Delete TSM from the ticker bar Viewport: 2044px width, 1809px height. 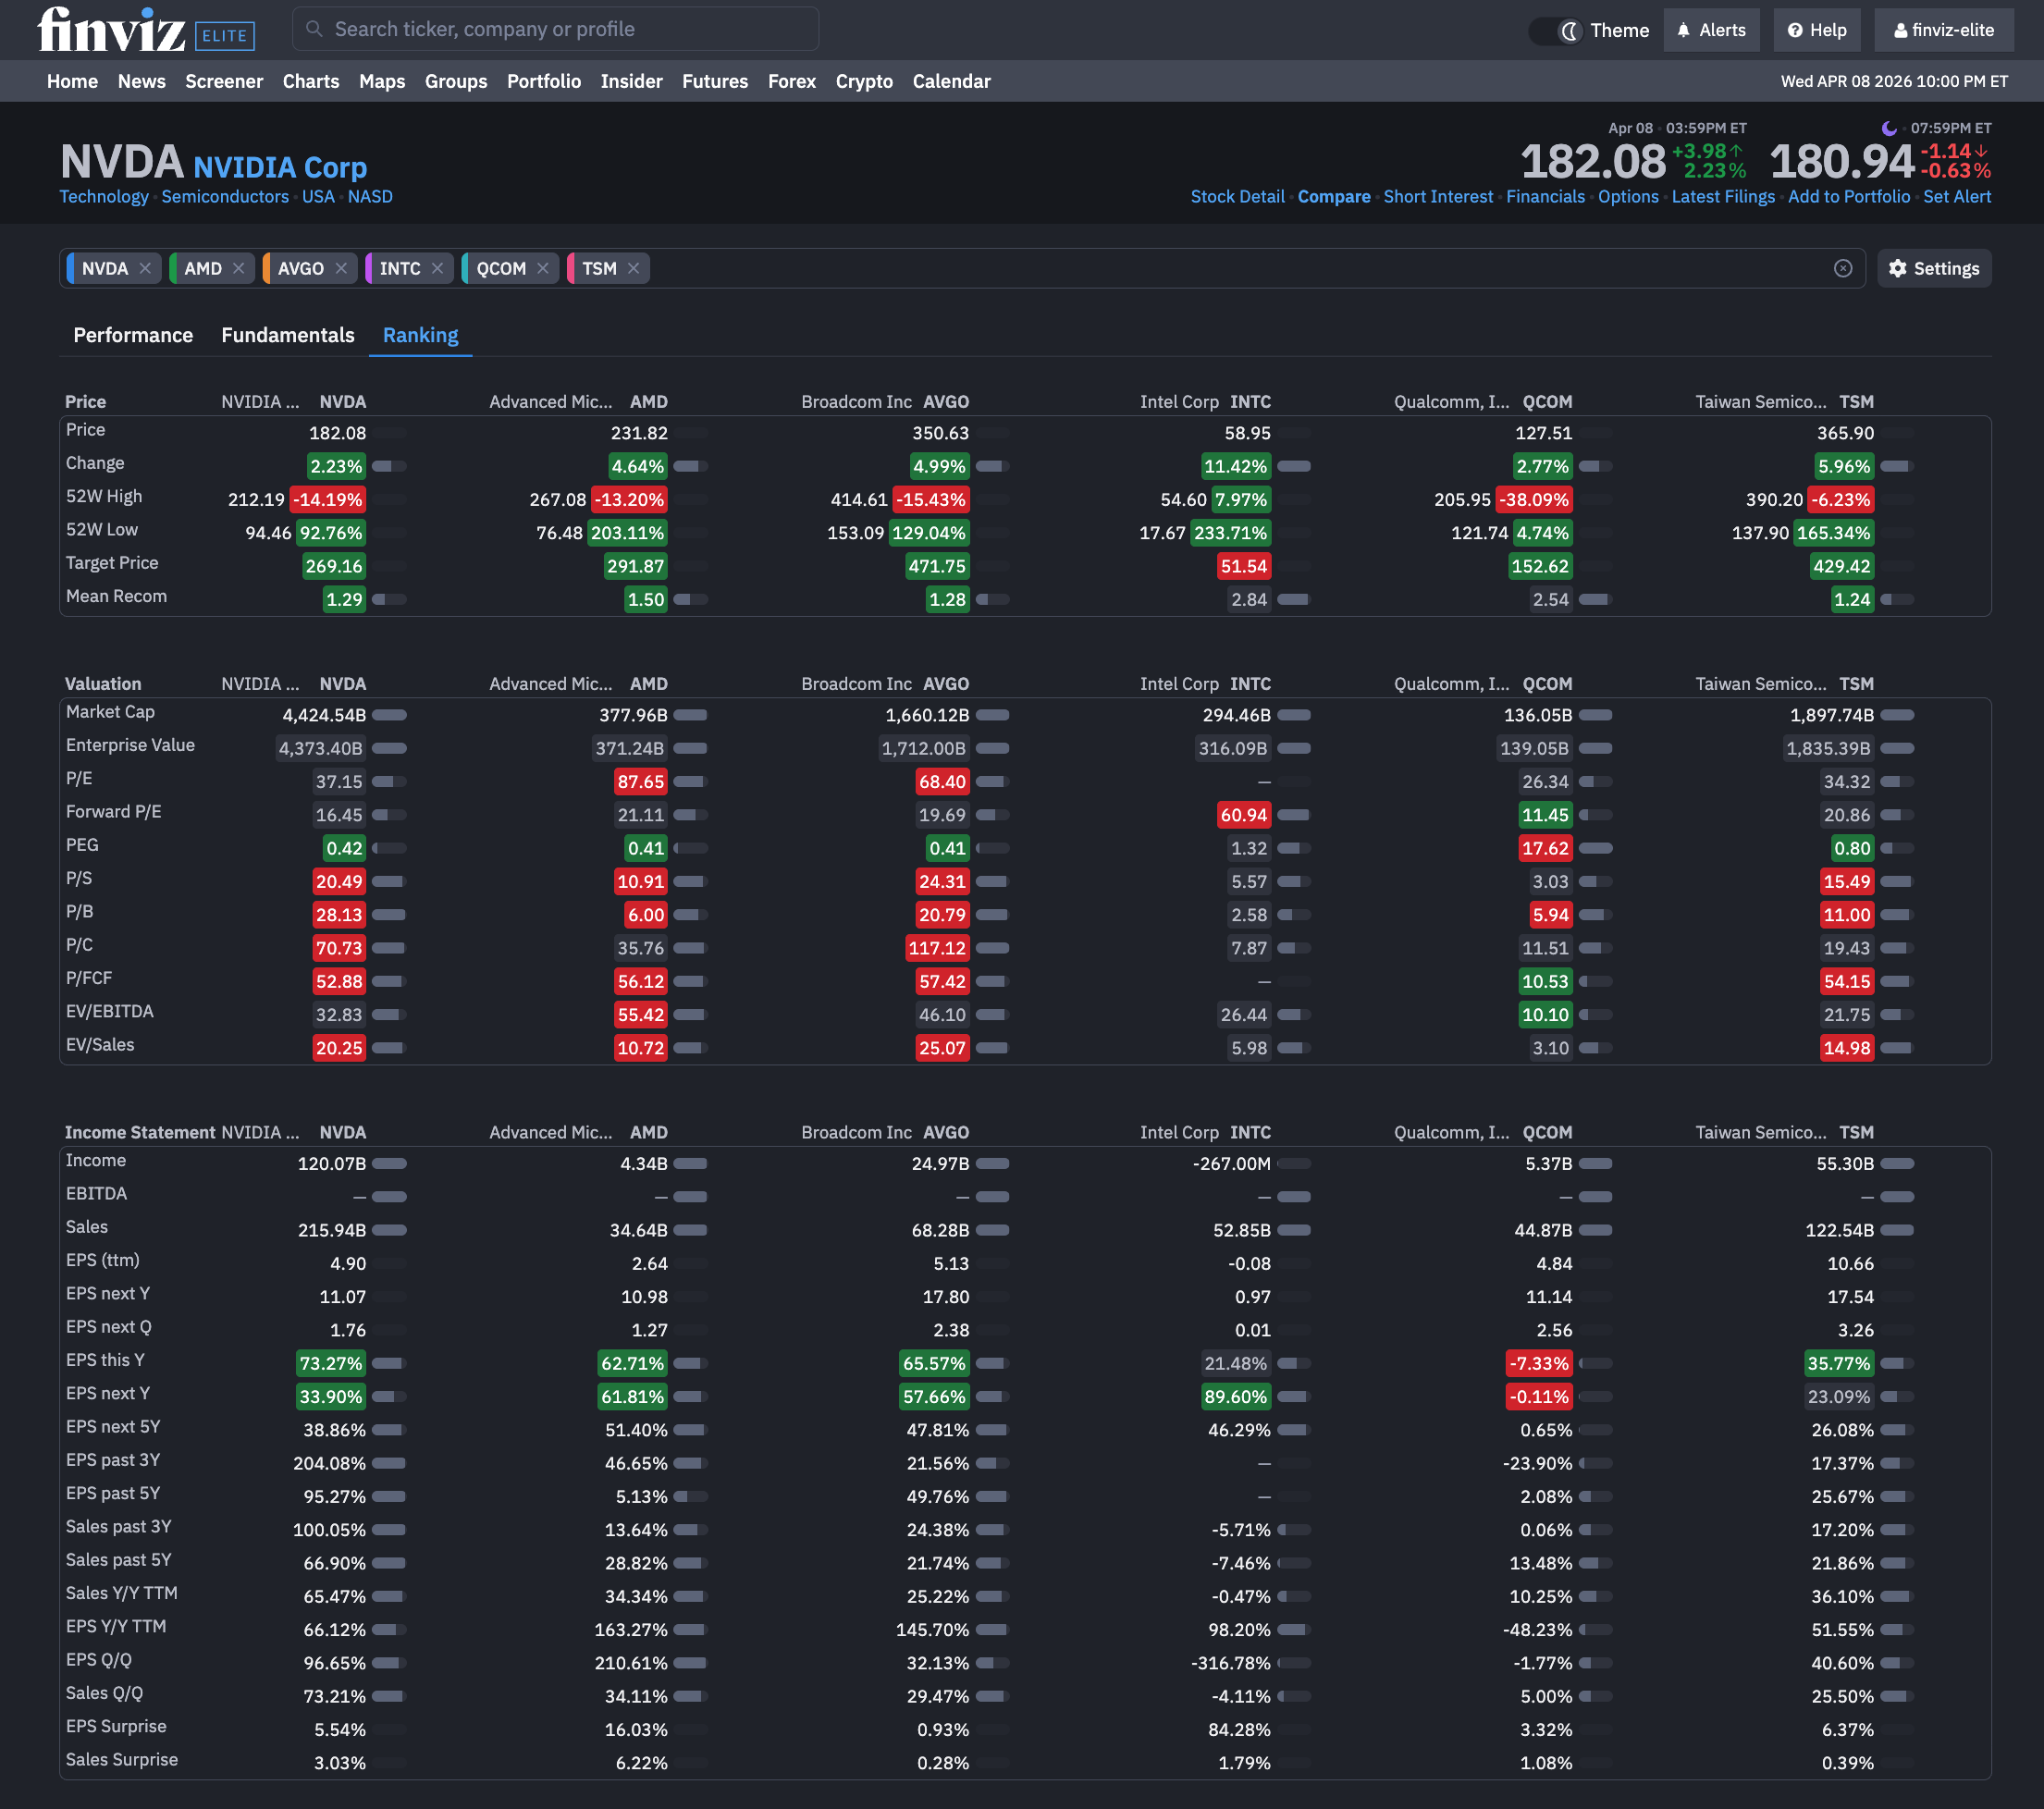click(633, 268)
